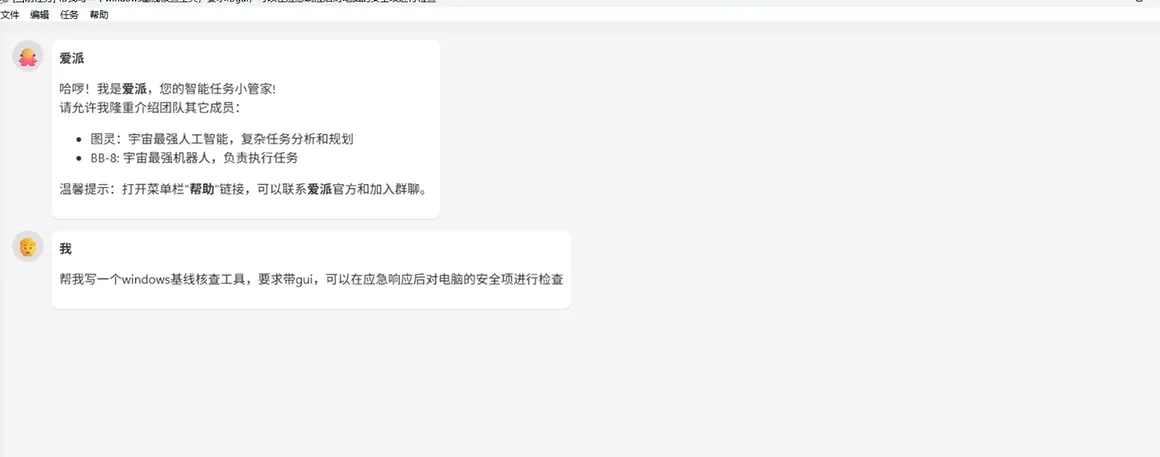Click the user face avatar icon

click(27, 246)
